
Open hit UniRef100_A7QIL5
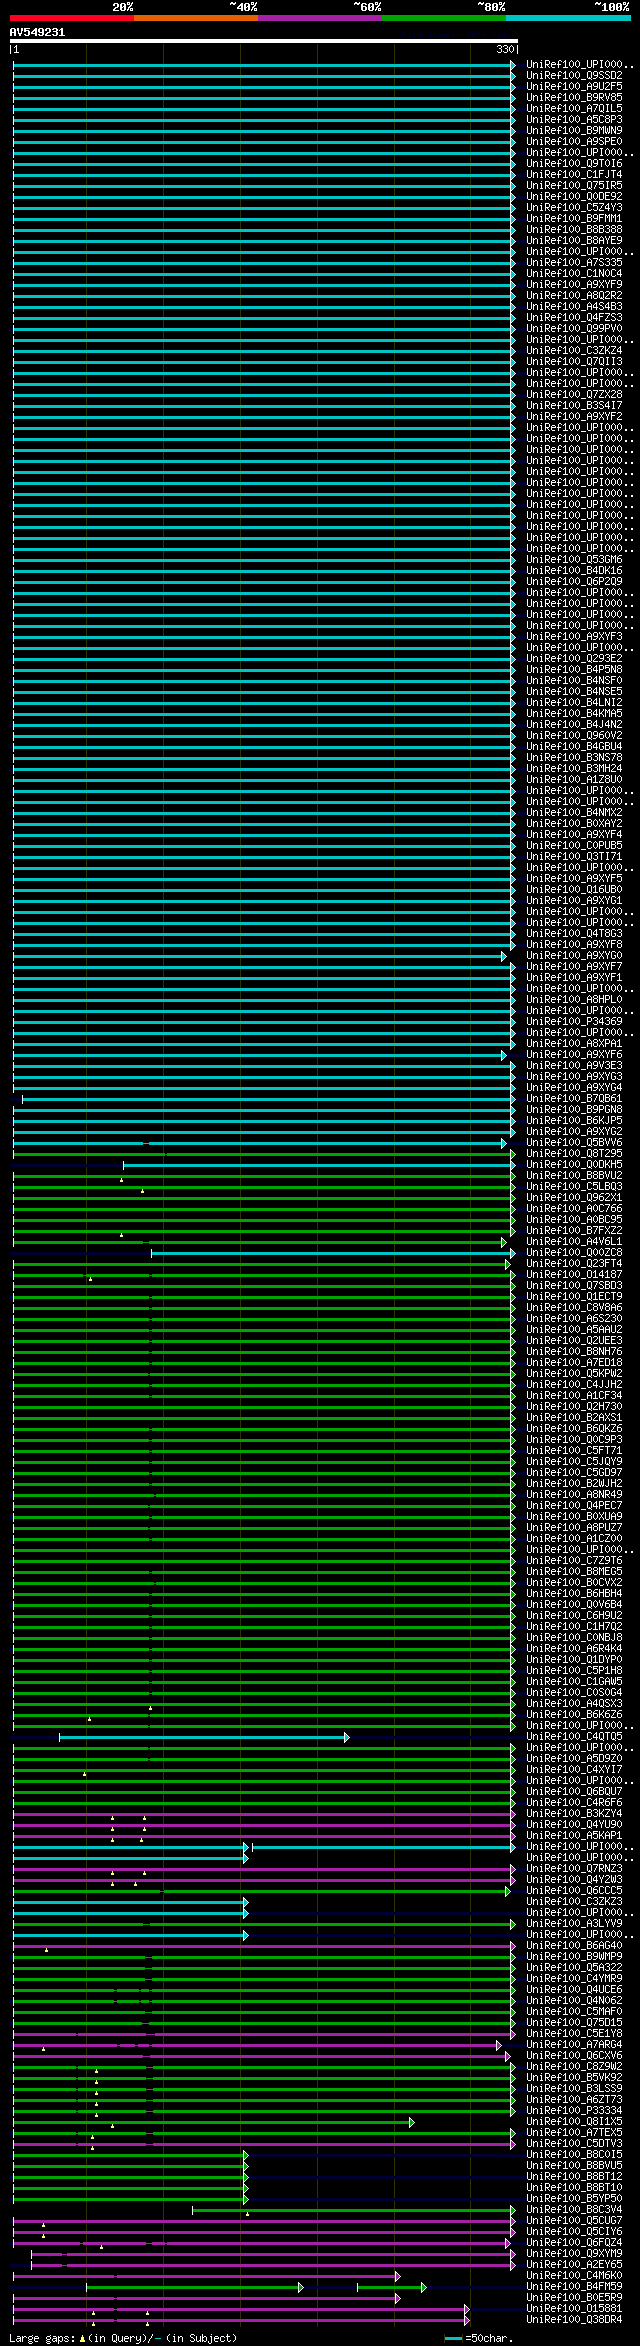(x=574, y=108)
